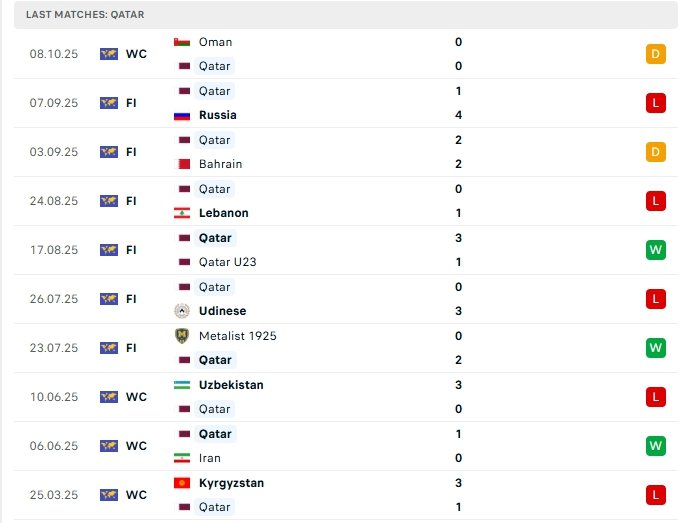690x523 pixels.
Task: Click the loss badge for Russia match
Action: coord(656,103)
